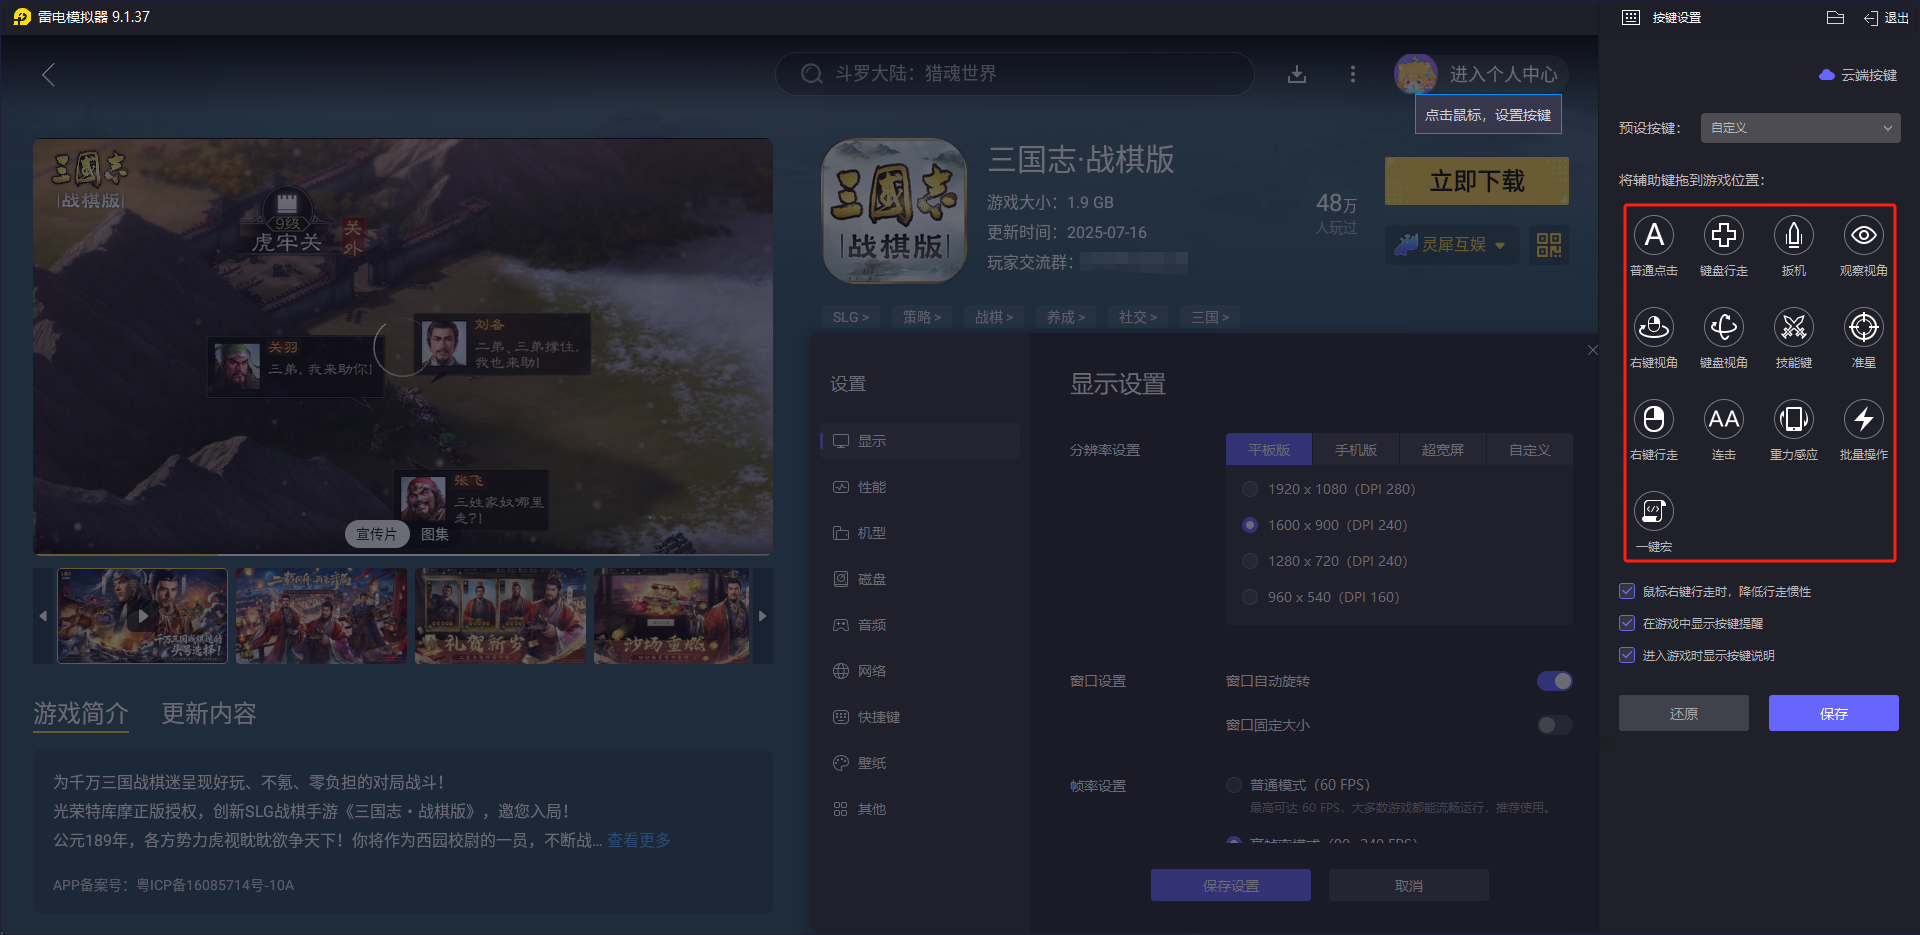This screenshot has width=1920, height=935.
Task: Click the QR code icon
Action: coord(1549,245)
